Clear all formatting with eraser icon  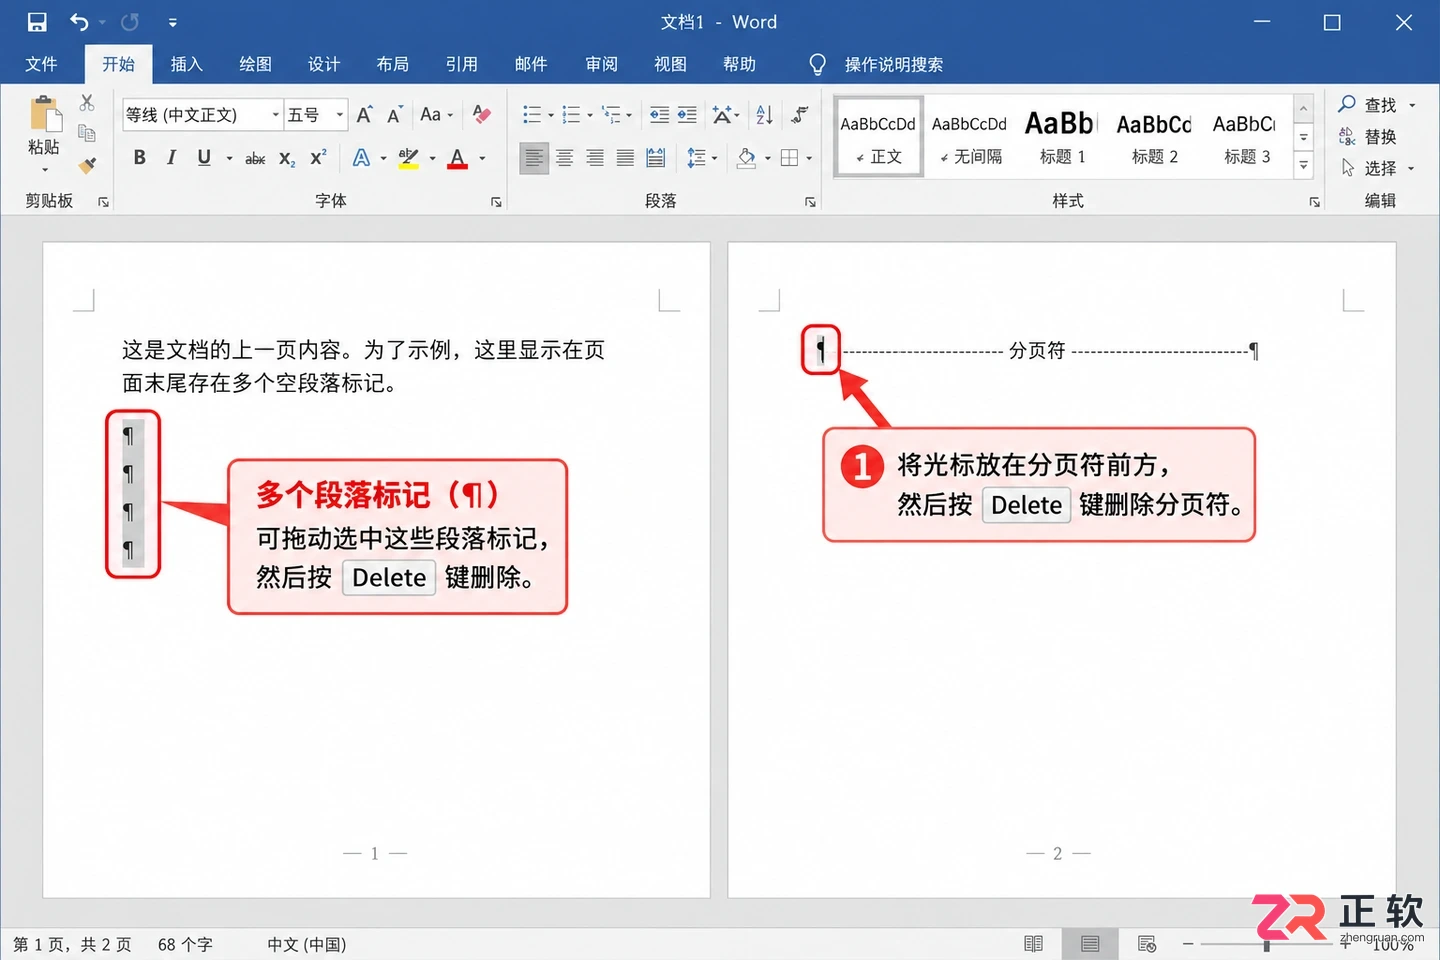click(482, 114)
